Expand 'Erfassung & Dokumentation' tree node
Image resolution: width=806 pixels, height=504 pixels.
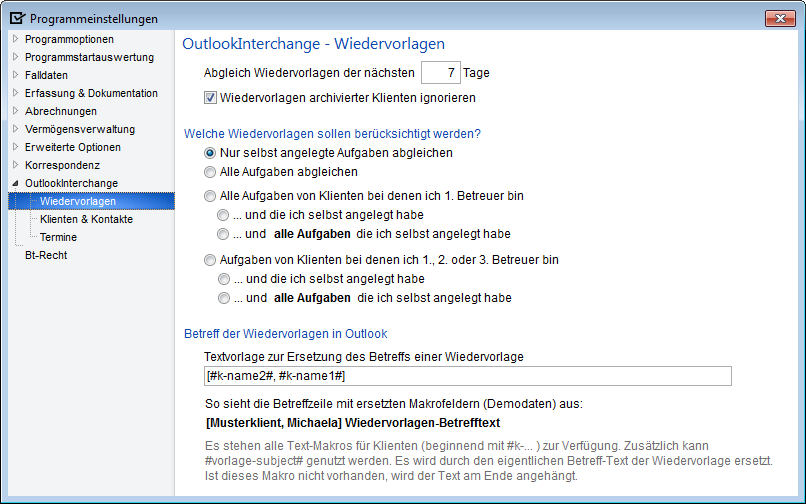(15, 93)
